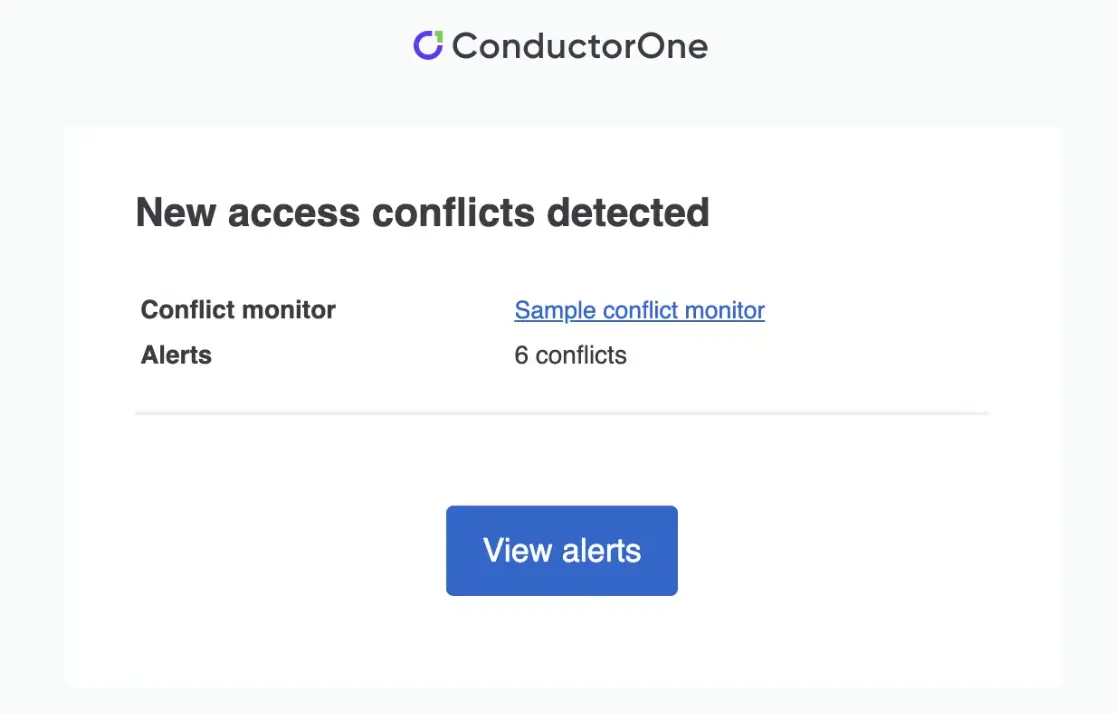The width and height of the screenshot is (1118, 713).
Task: Open the Sample conflict monitor link
Action: point(639,310)
